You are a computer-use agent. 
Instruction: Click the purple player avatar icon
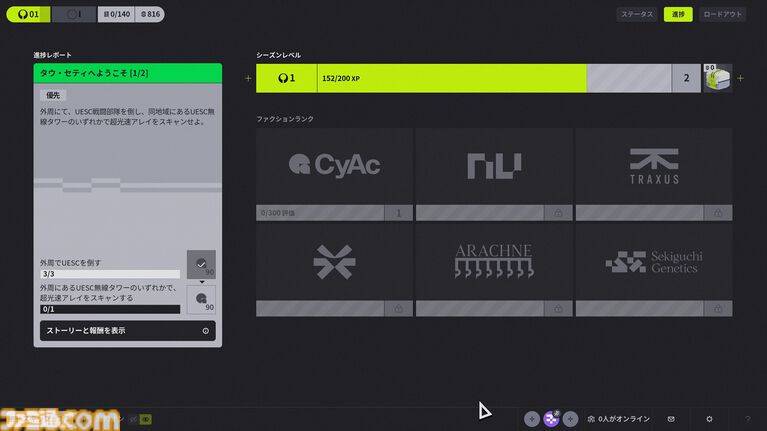click(551, 418)
